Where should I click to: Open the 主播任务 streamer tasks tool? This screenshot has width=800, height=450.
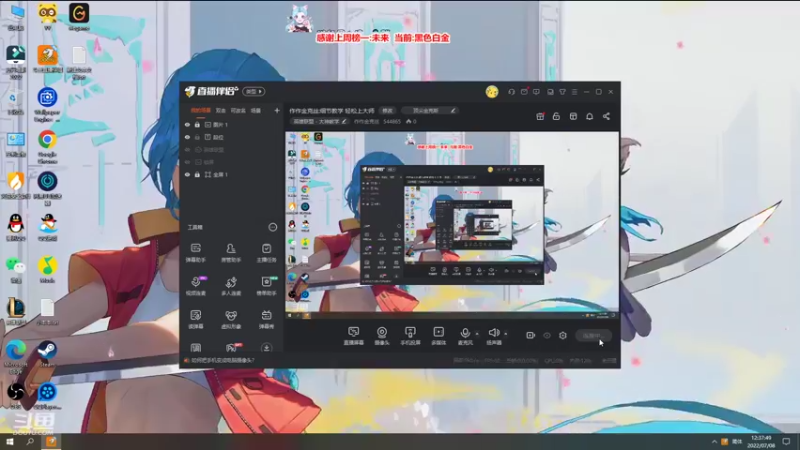click(266, 253)
